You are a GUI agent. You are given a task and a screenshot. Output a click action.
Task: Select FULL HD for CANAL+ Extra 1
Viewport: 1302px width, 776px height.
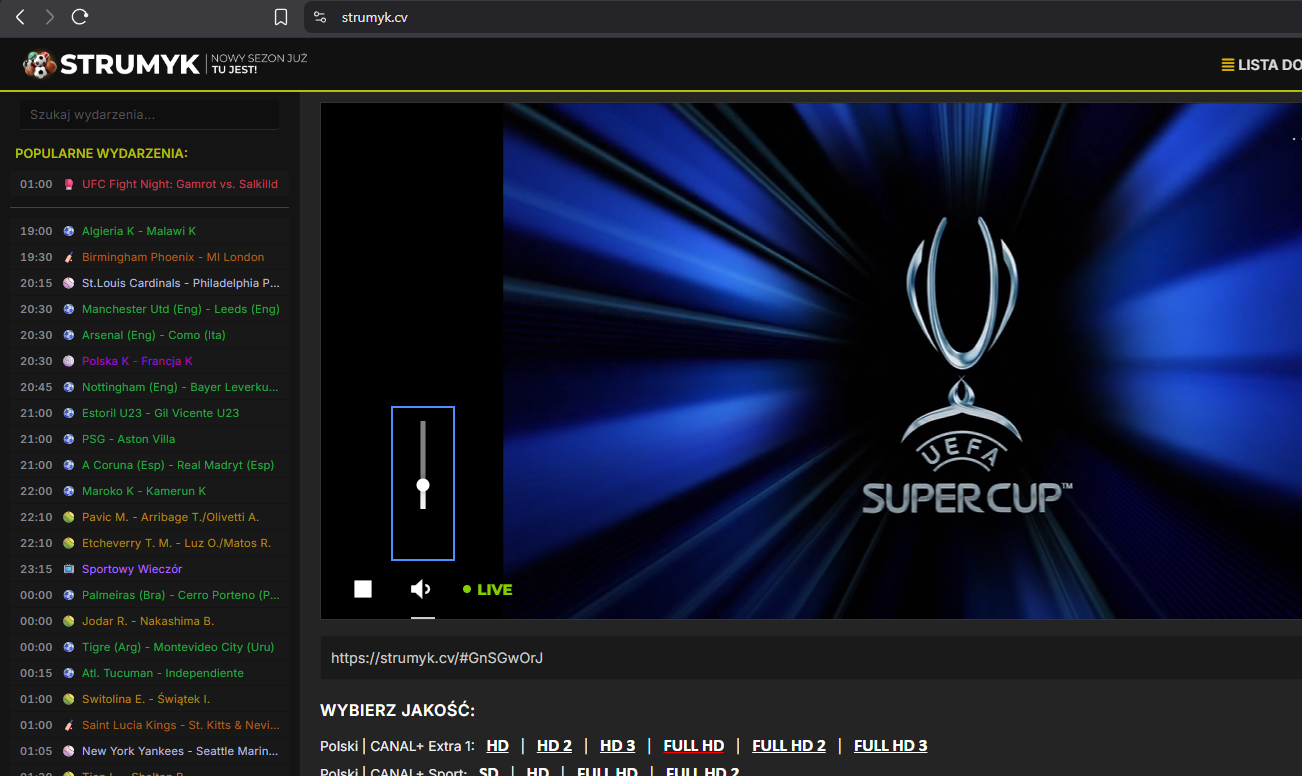tap(694, 746)
